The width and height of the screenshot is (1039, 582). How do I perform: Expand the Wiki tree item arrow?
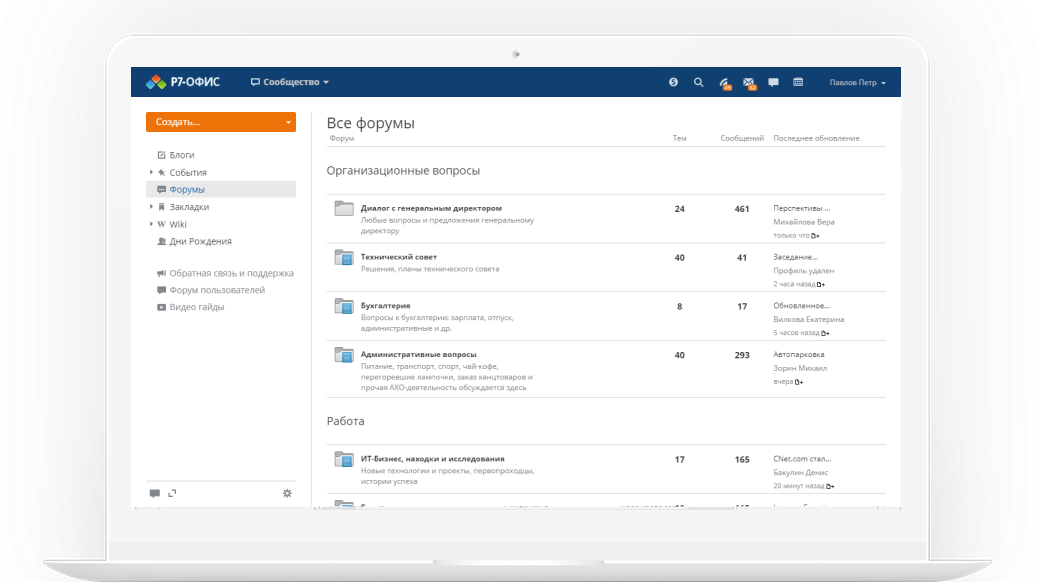[x=151, y=224]
